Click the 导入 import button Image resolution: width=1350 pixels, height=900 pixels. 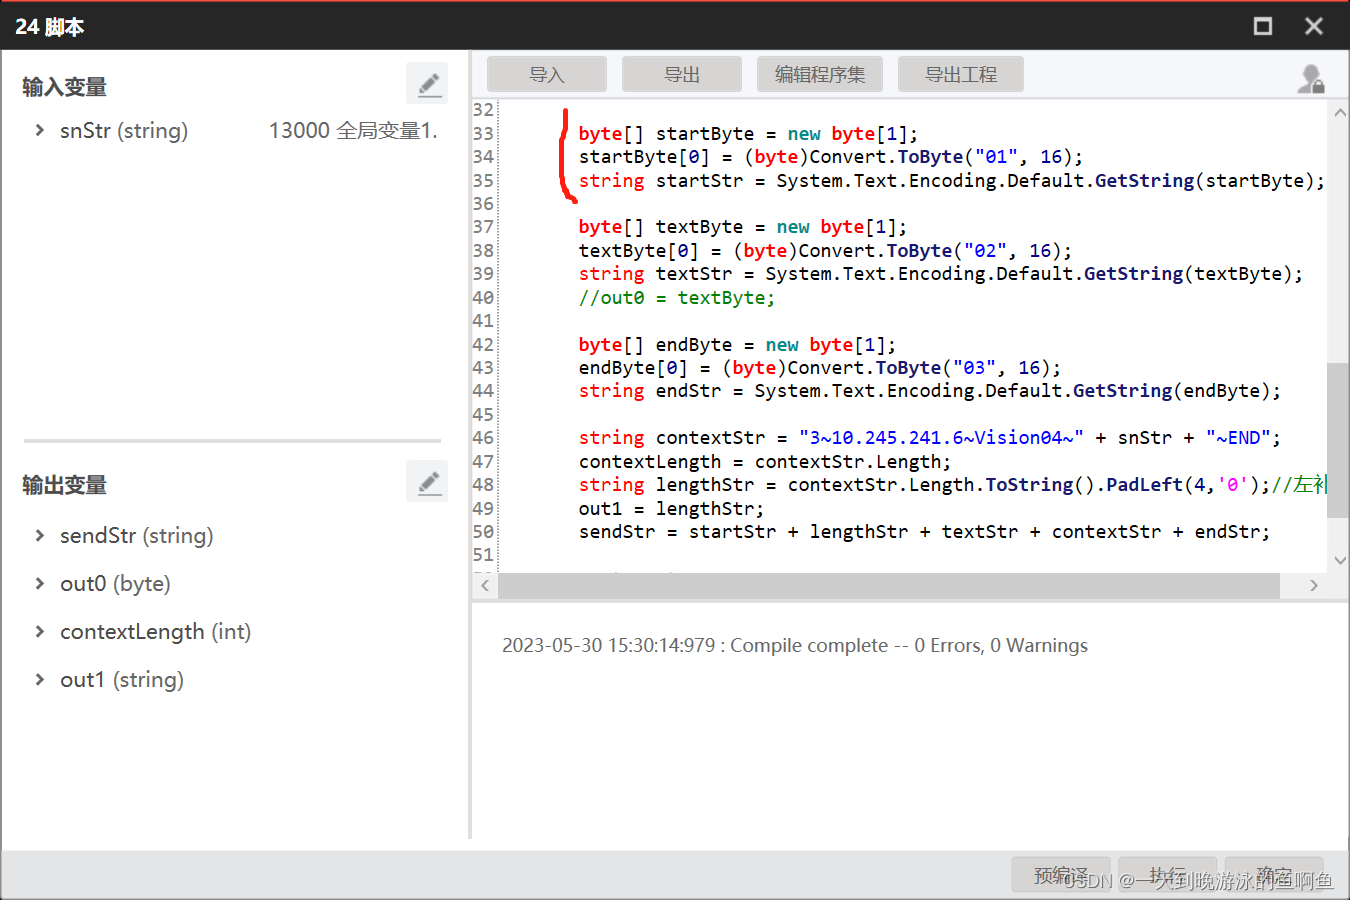click(547, 74)
